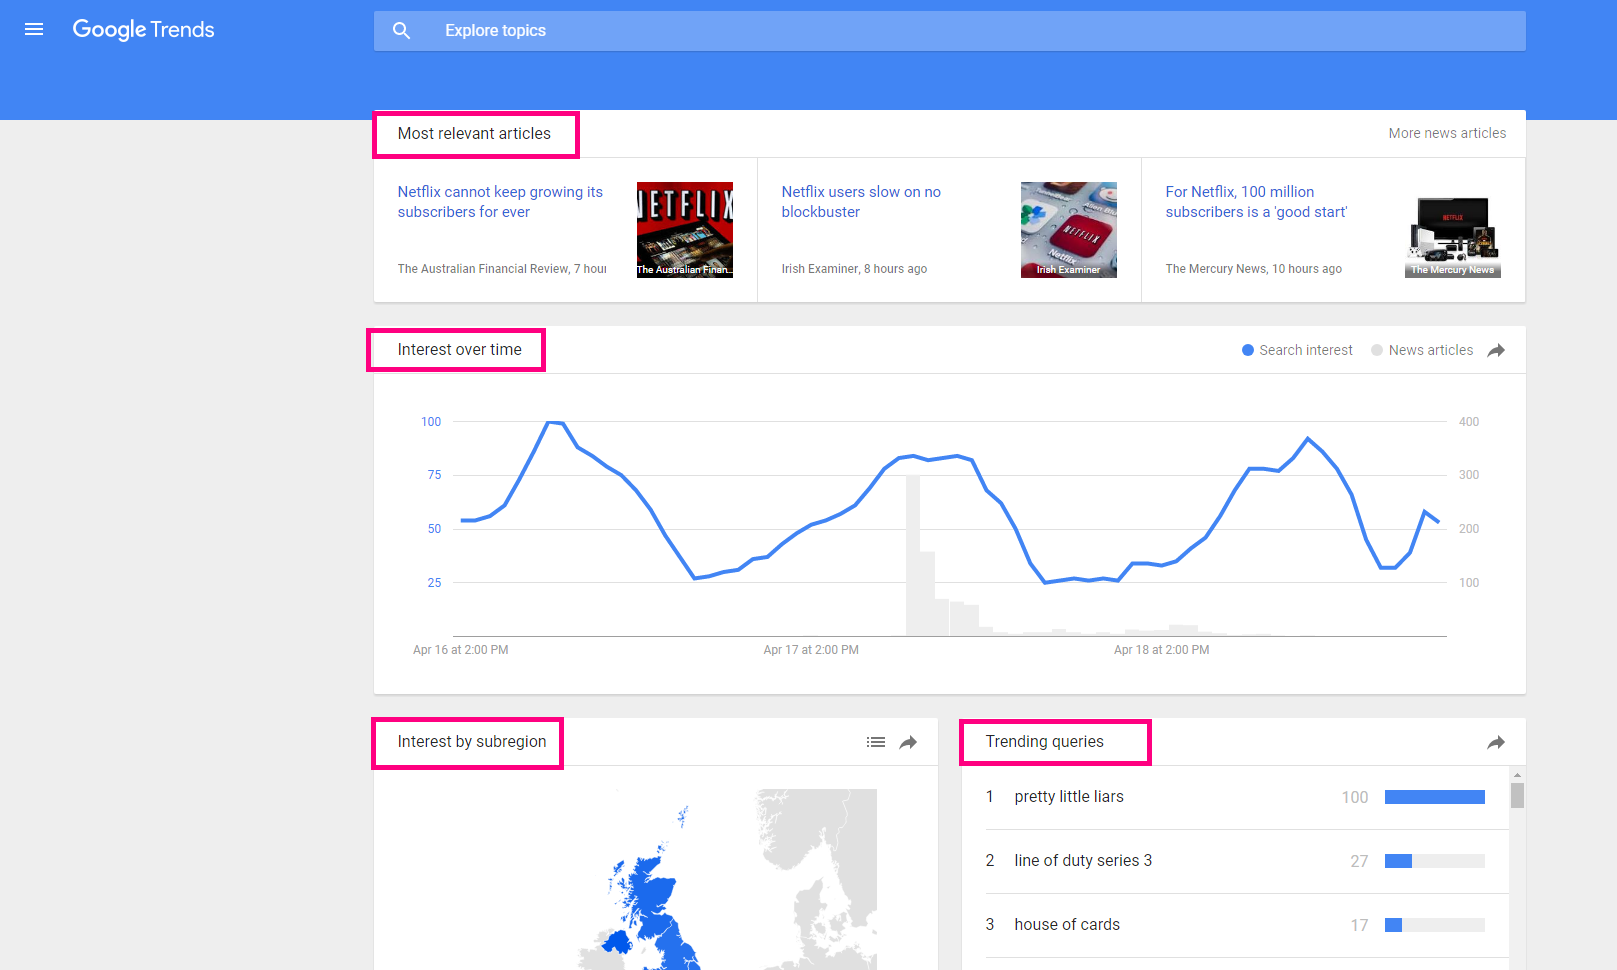The width and height of the screenshot is (1617, 970).
Task: Click the Apr 17 at 2:00 PM axis label
Action: pyautogui.click(x=811, y=650)
